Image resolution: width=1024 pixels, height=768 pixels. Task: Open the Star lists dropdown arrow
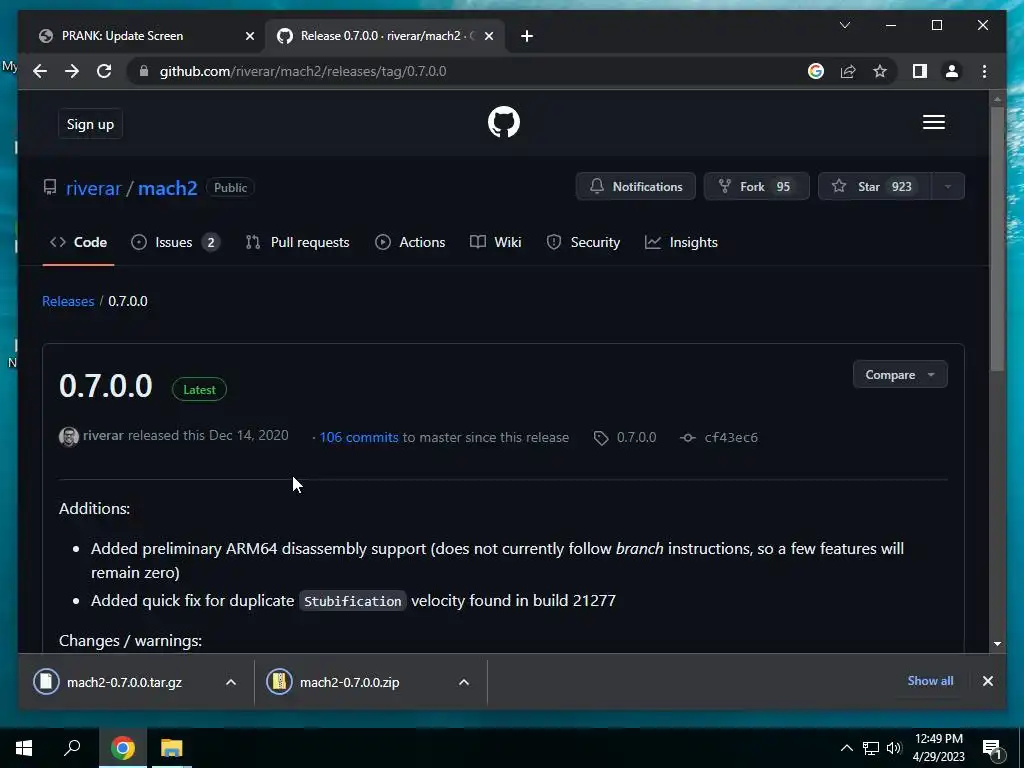click(947, 187)
